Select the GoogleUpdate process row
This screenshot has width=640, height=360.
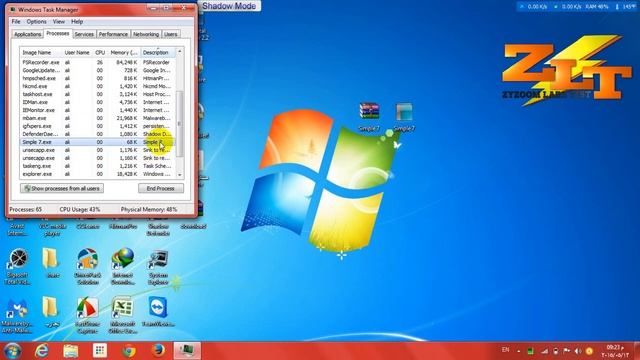pyautogui.click(x=98, y=70)
